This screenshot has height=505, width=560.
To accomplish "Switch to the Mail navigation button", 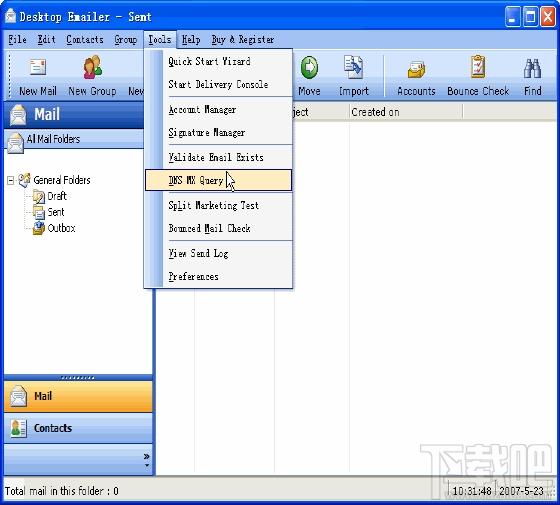I will pos(78,396).
